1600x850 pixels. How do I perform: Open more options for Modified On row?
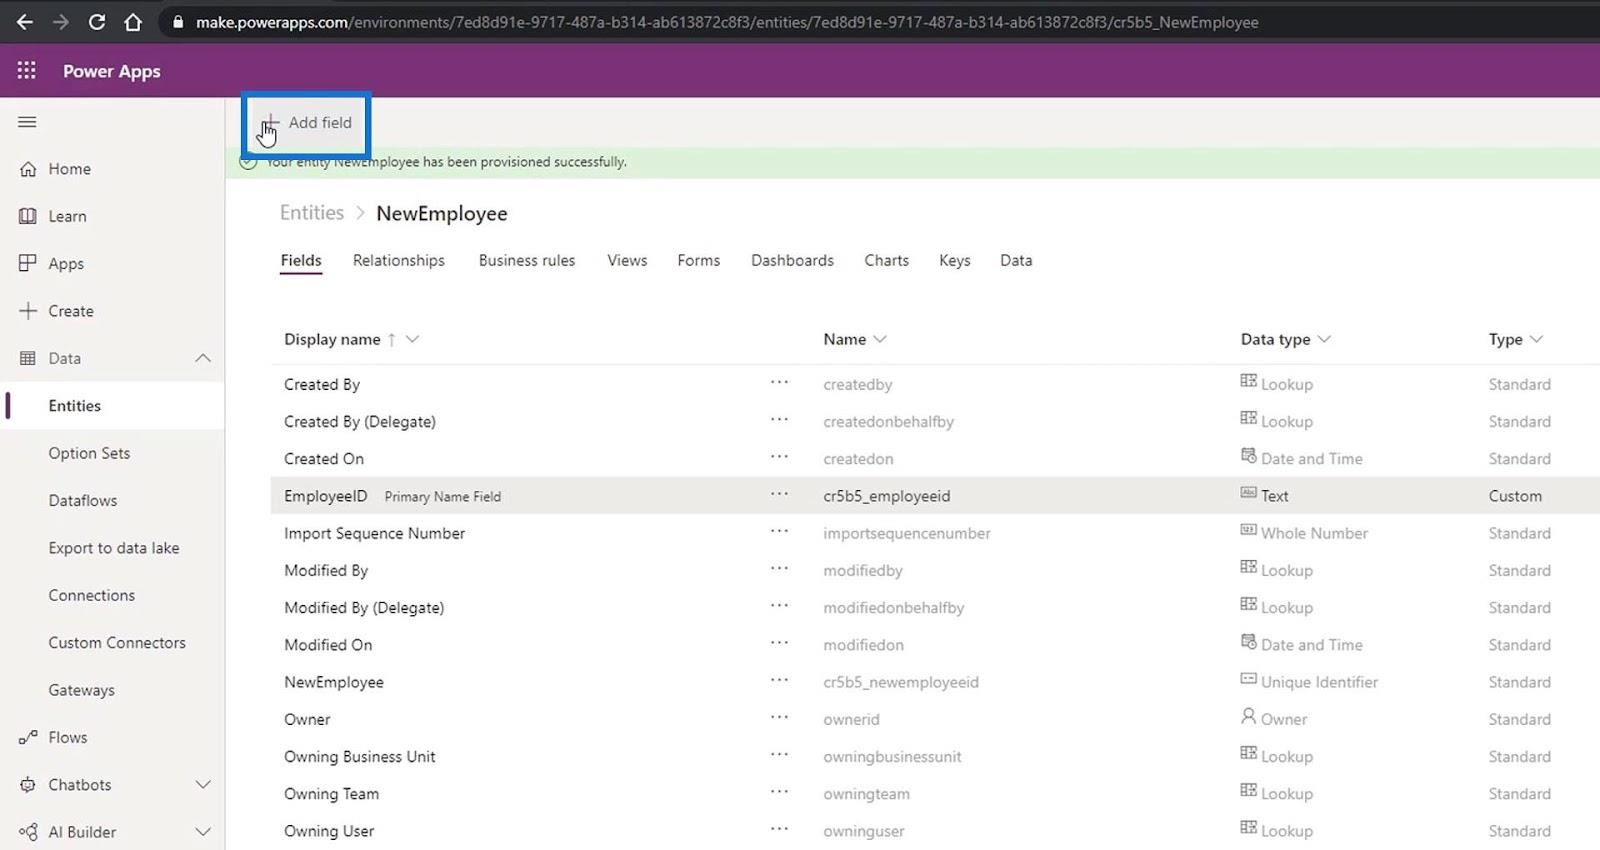[x=779, y=643]
